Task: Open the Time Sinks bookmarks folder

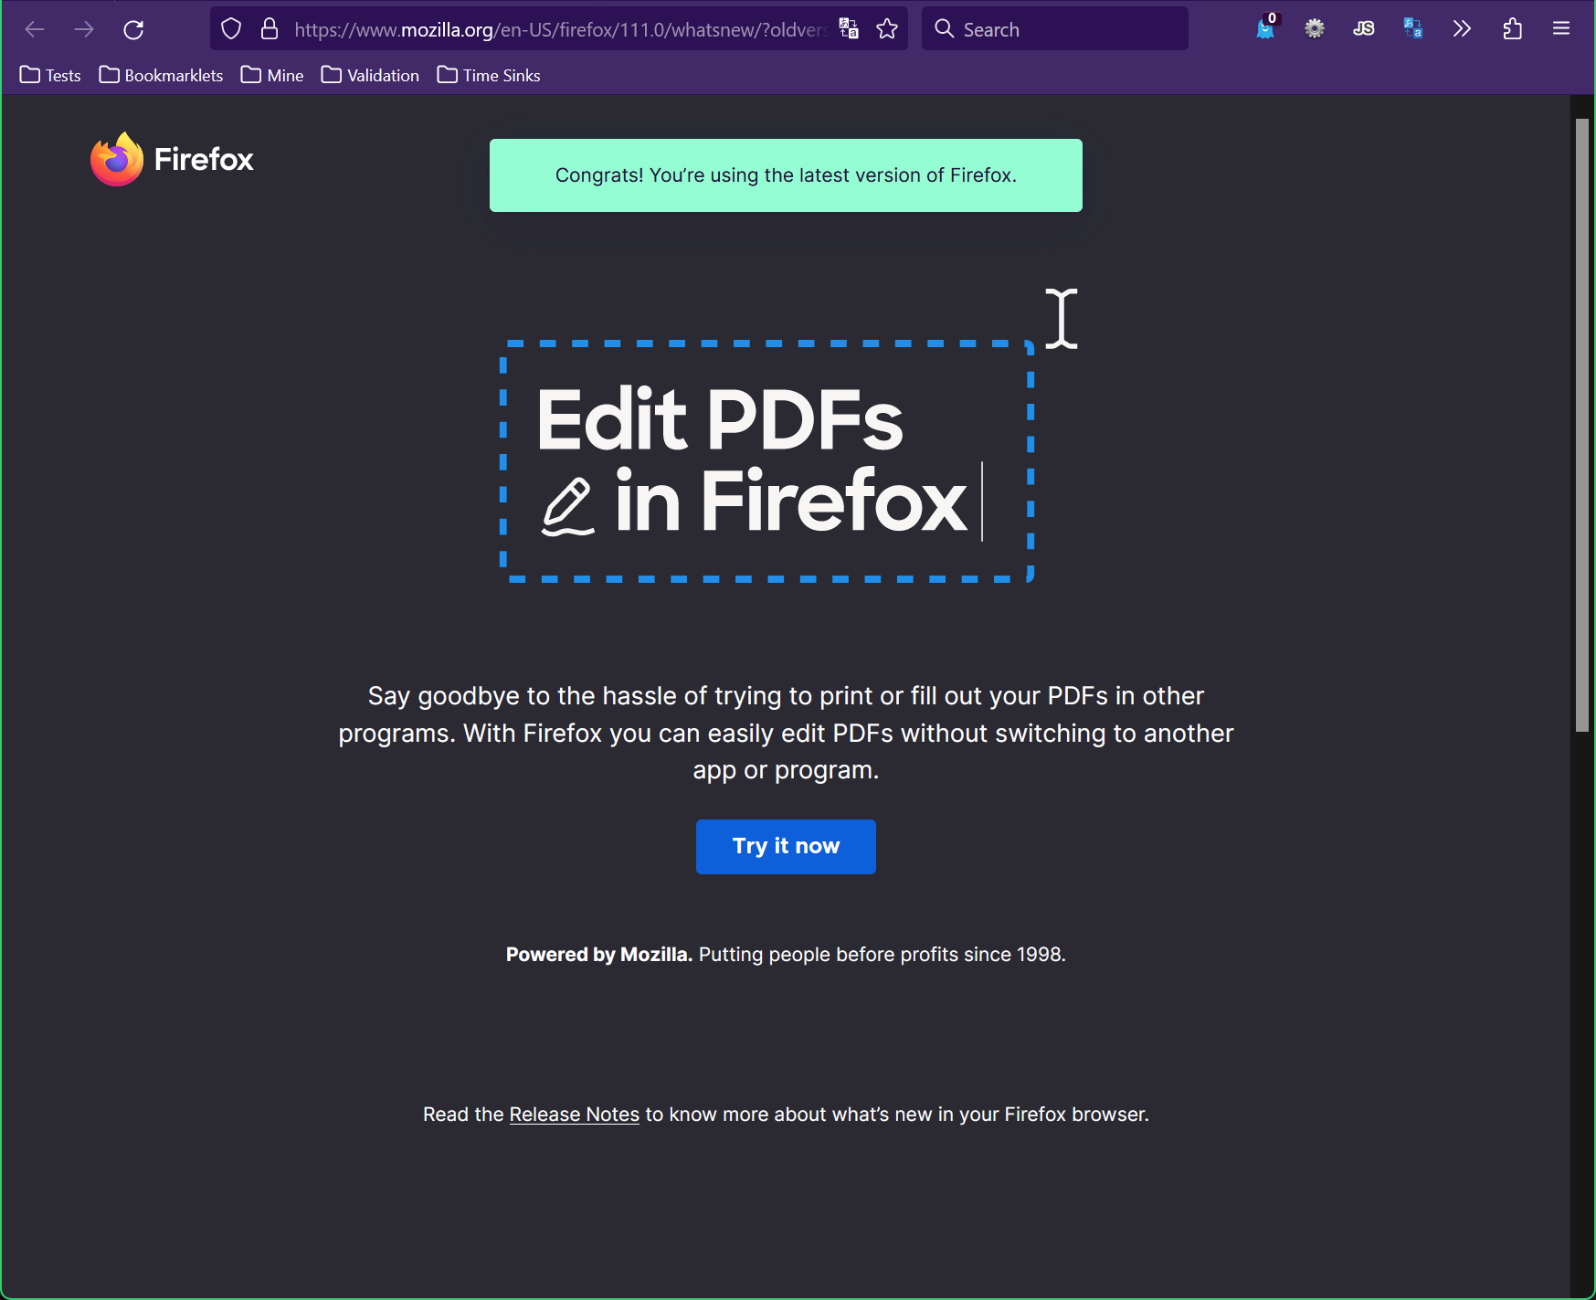Action: pyautogui.click(x=489, y=75)
